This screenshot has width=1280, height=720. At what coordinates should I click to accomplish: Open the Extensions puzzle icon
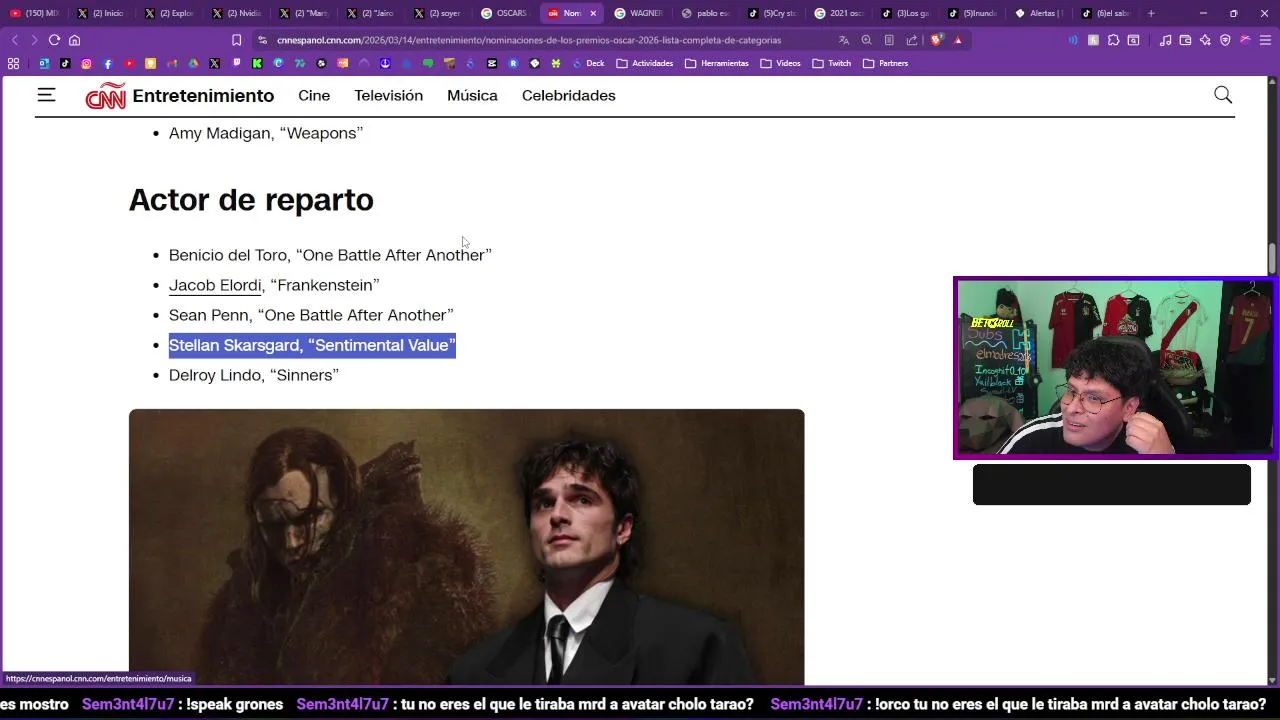1113,40
